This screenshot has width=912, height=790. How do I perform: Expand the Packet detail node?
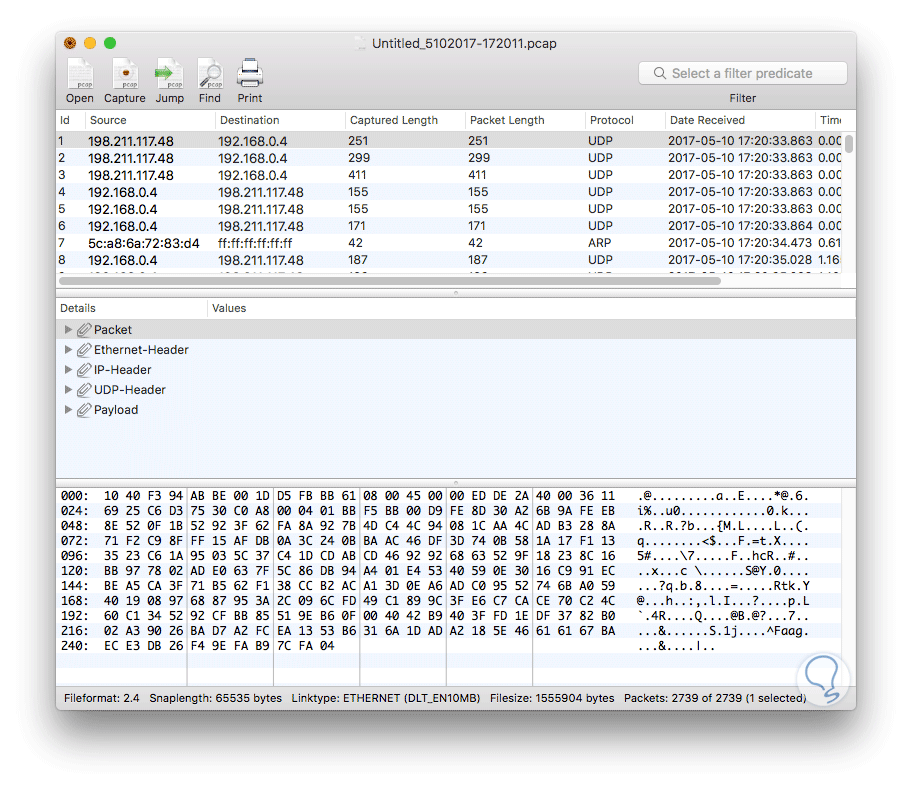coord(68,330)
